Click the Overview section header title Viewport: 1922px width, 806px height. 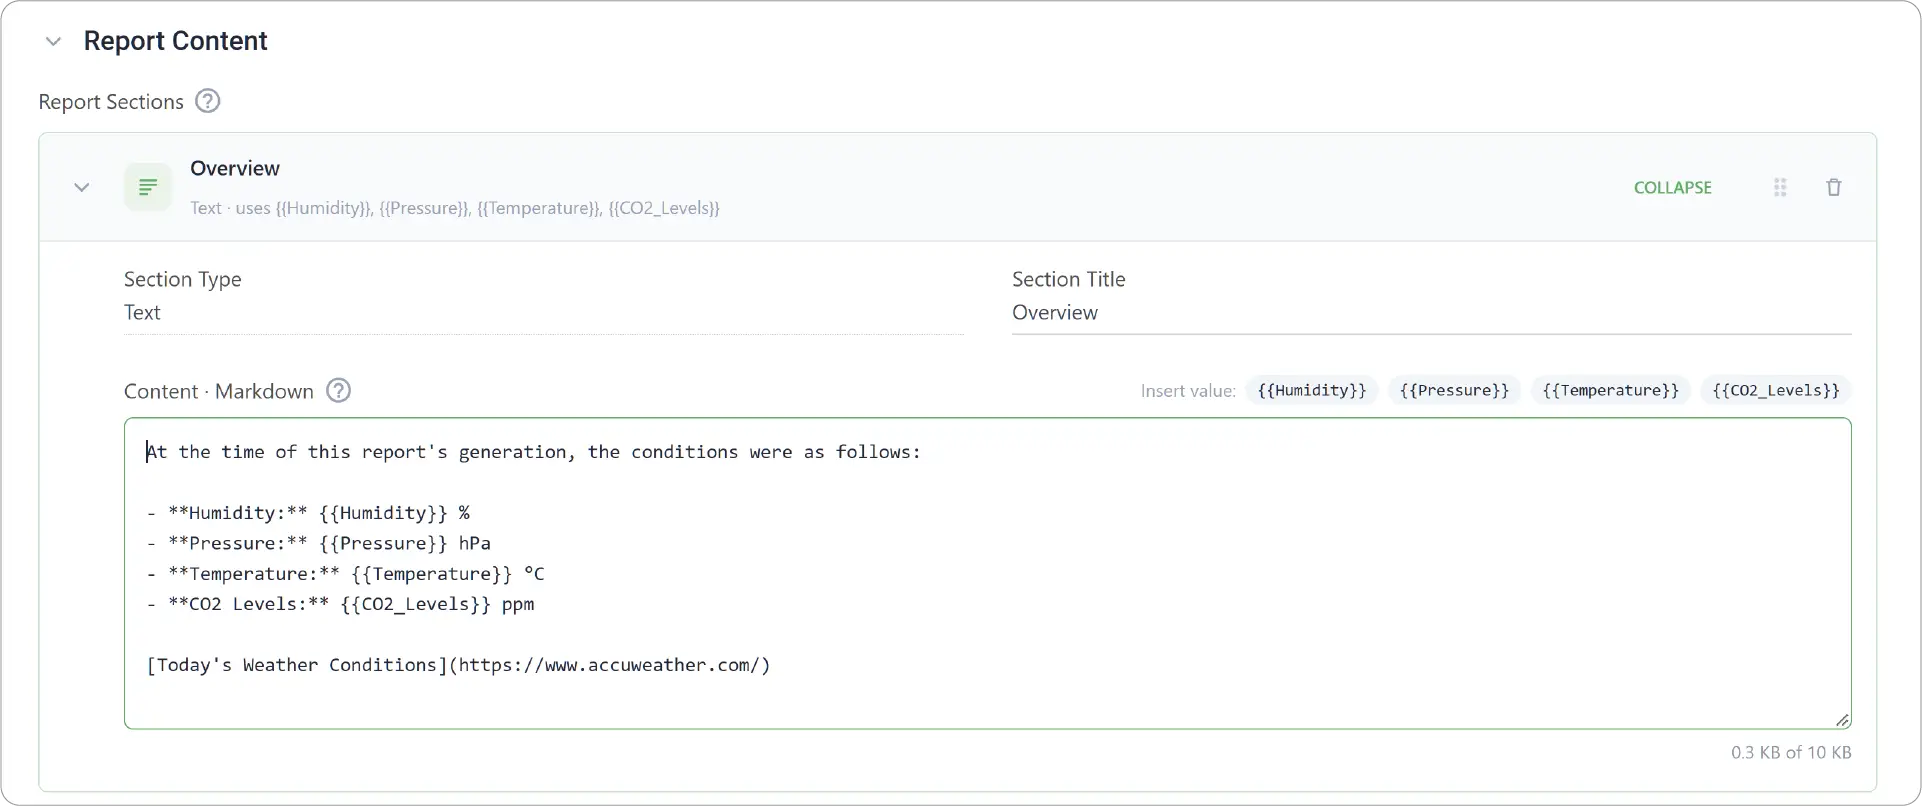click(x=235, y=169)
